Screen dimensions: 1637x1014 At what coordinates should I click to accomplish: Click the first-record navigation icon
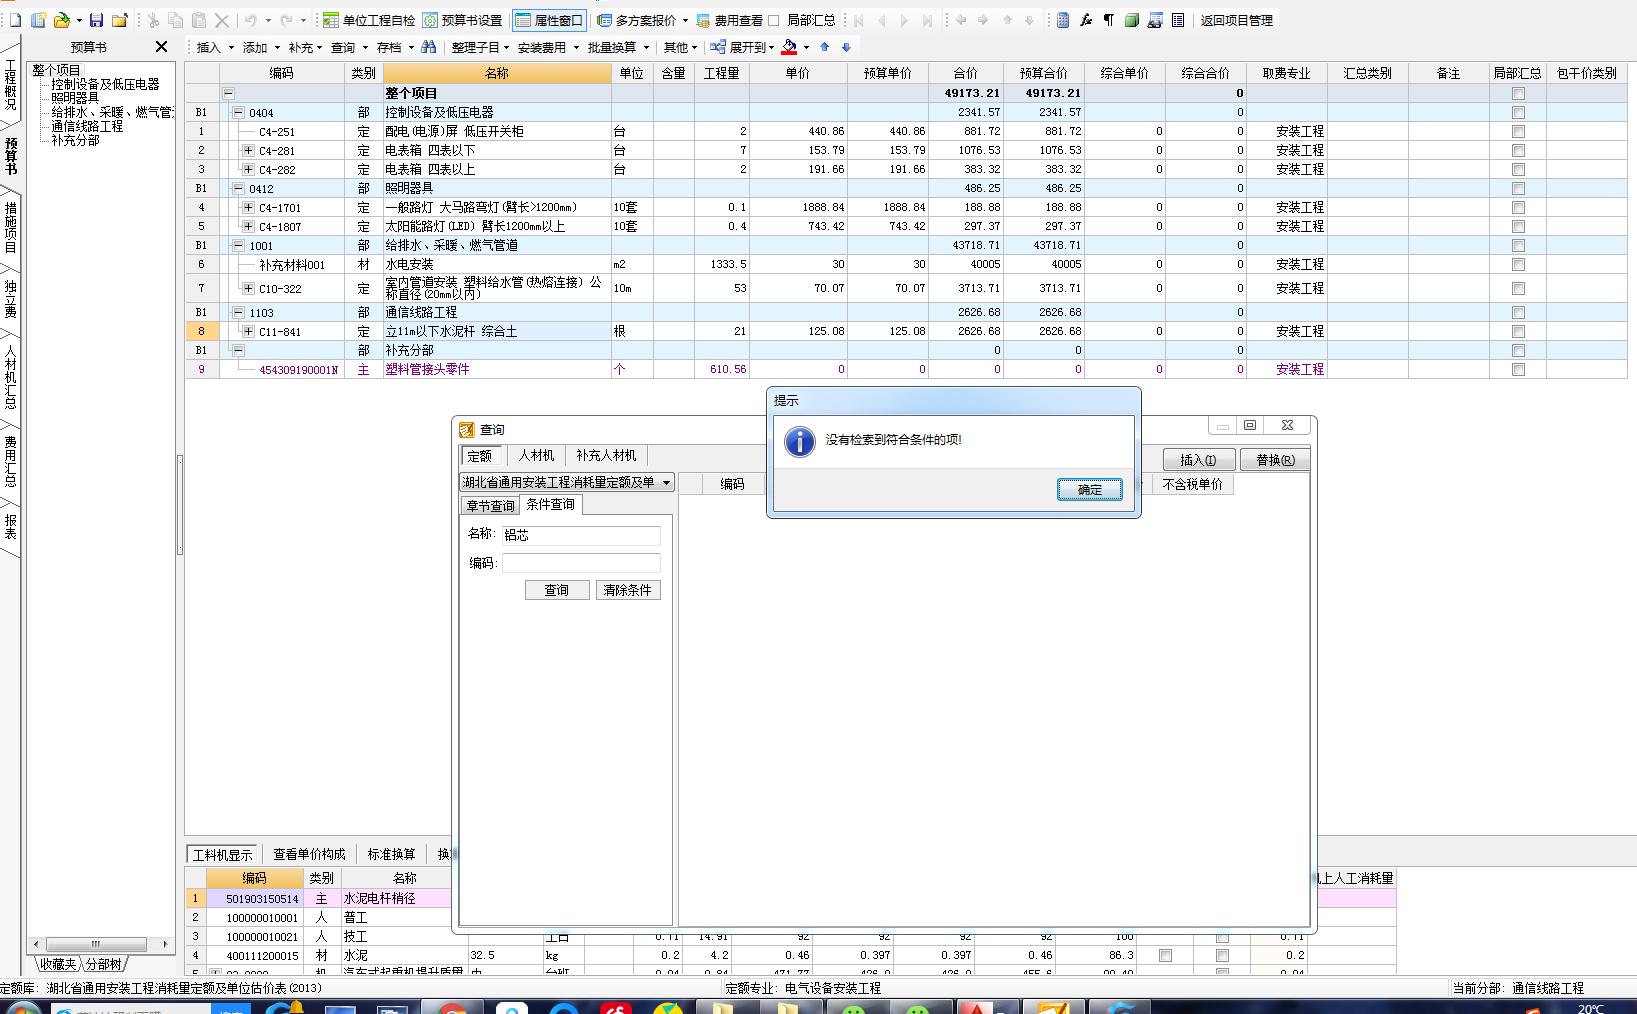tap(859, 20)
